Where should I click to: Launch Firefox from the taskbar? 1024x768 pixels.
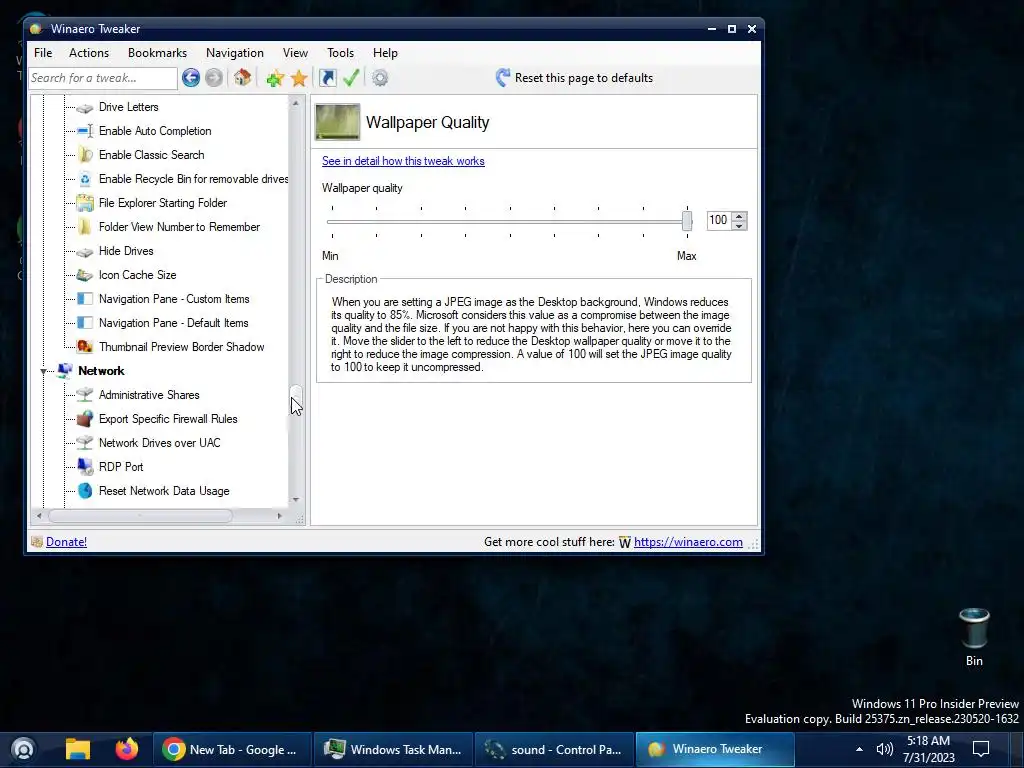click(x=127, y=749)
